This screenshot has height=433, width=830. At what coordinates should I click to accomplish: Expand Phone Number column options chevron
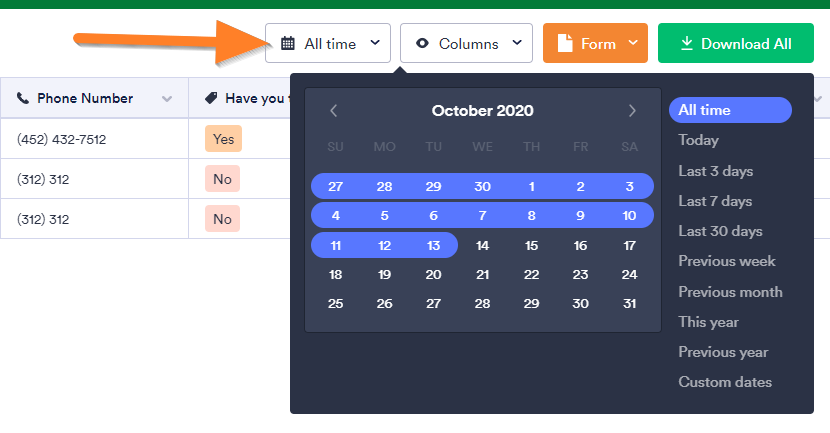(167, 99)
